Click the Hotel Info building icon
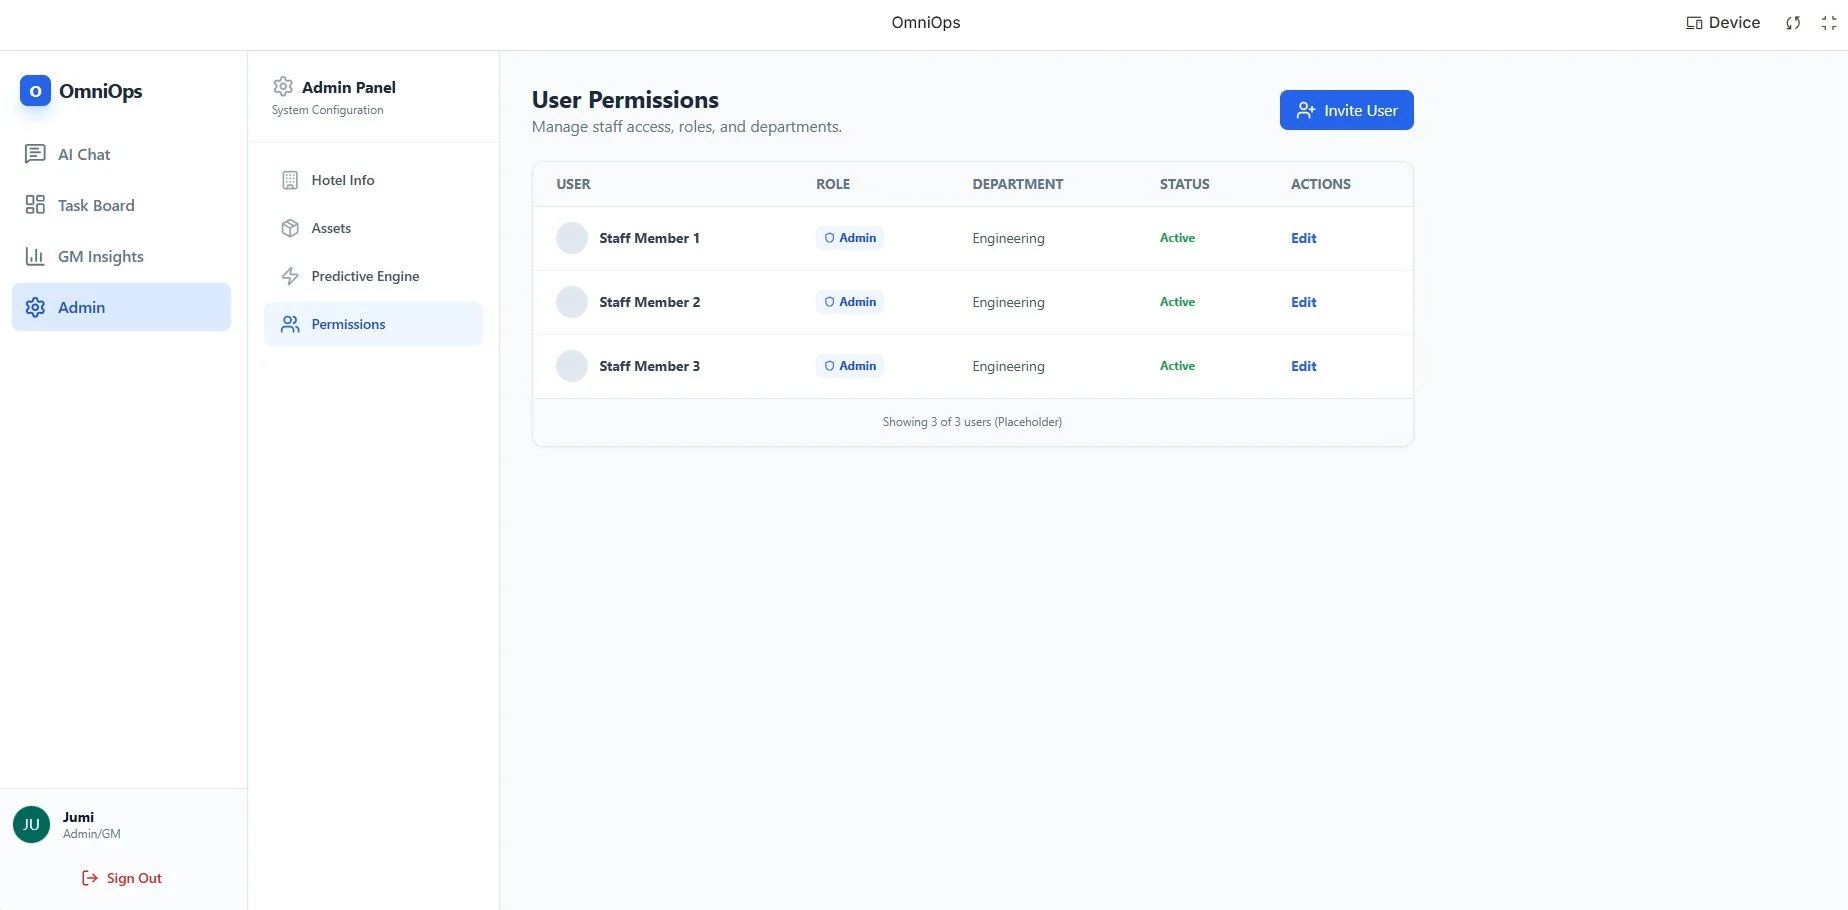The width and height of the screenshot is (1848, 910). tap(290, 180)
